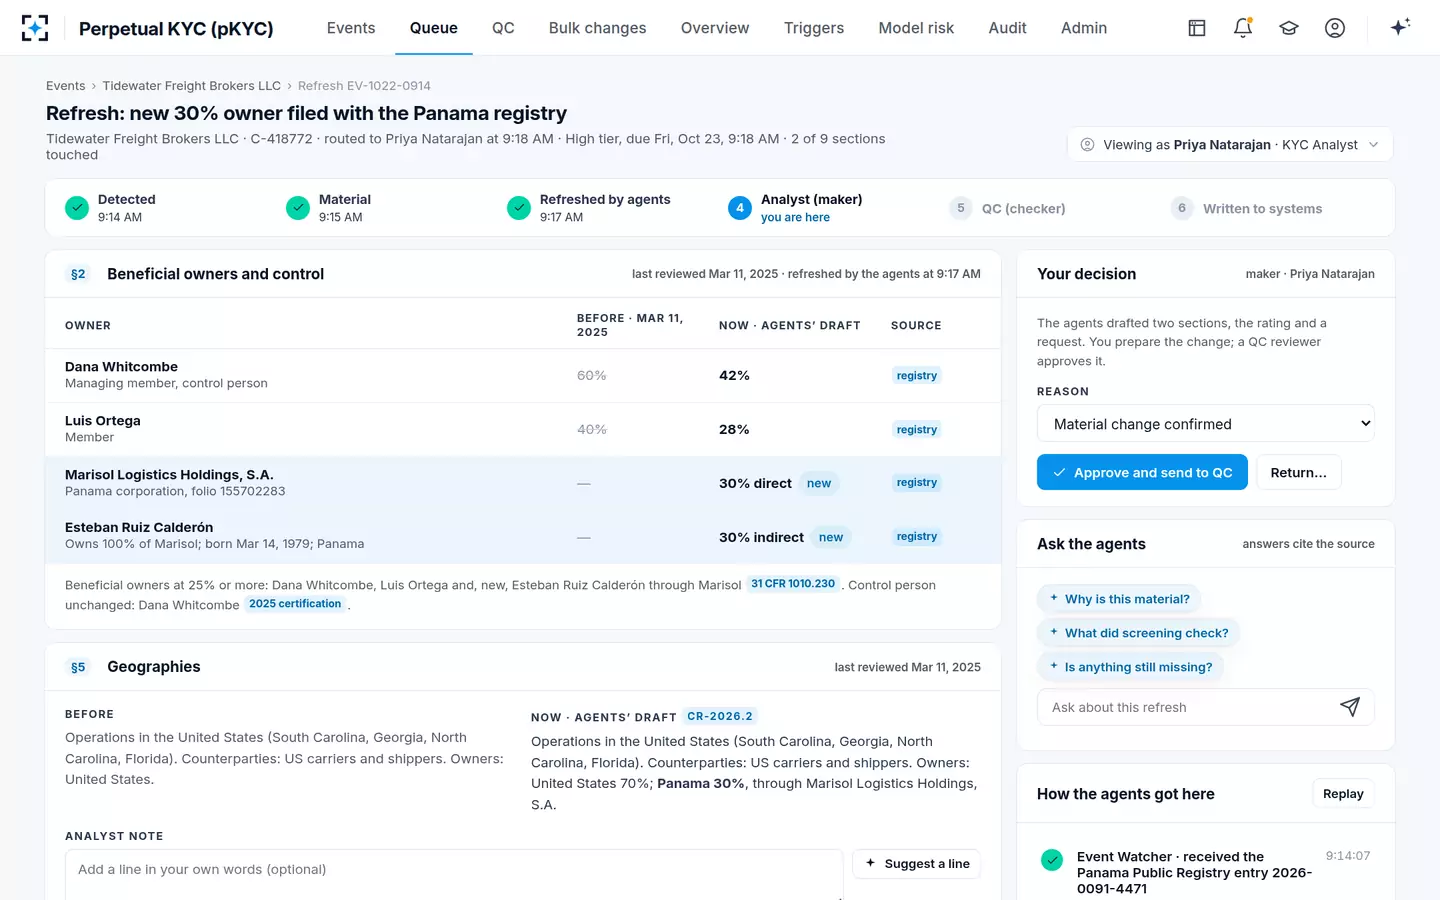The height and width of the screenshot is (900, 1440).
Task: Click the §2 section badge
Action: click(78, 274)
